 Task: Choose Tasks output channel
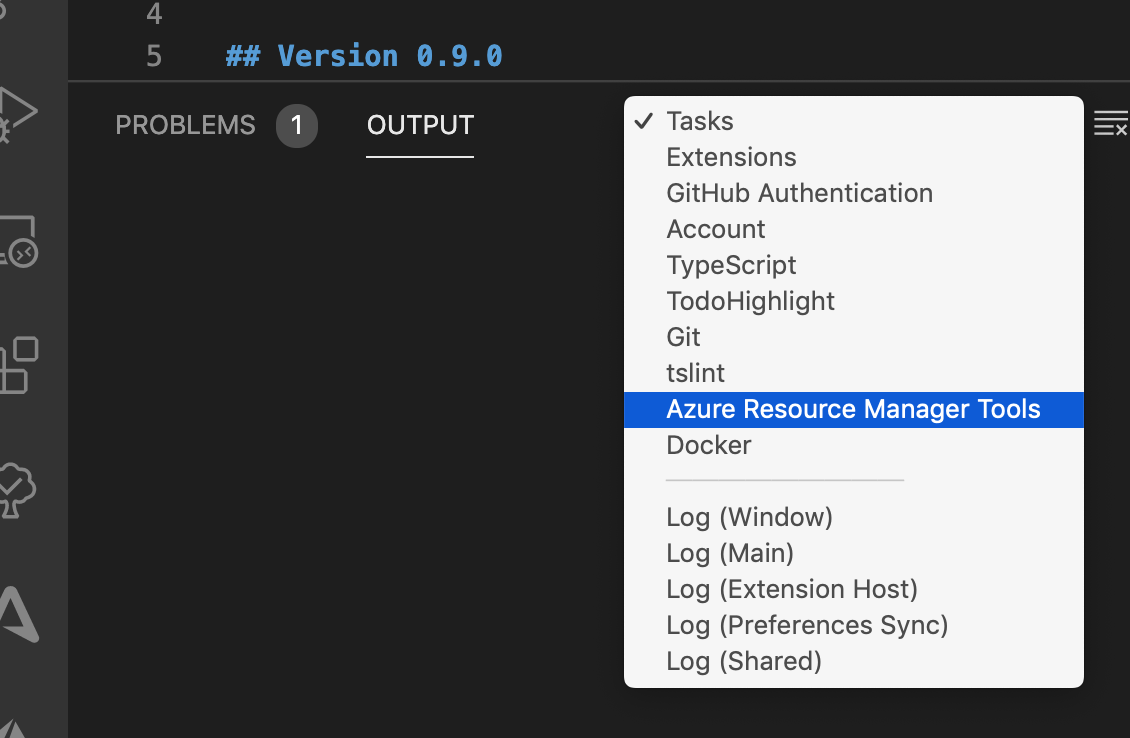click(x=853, y=121)
